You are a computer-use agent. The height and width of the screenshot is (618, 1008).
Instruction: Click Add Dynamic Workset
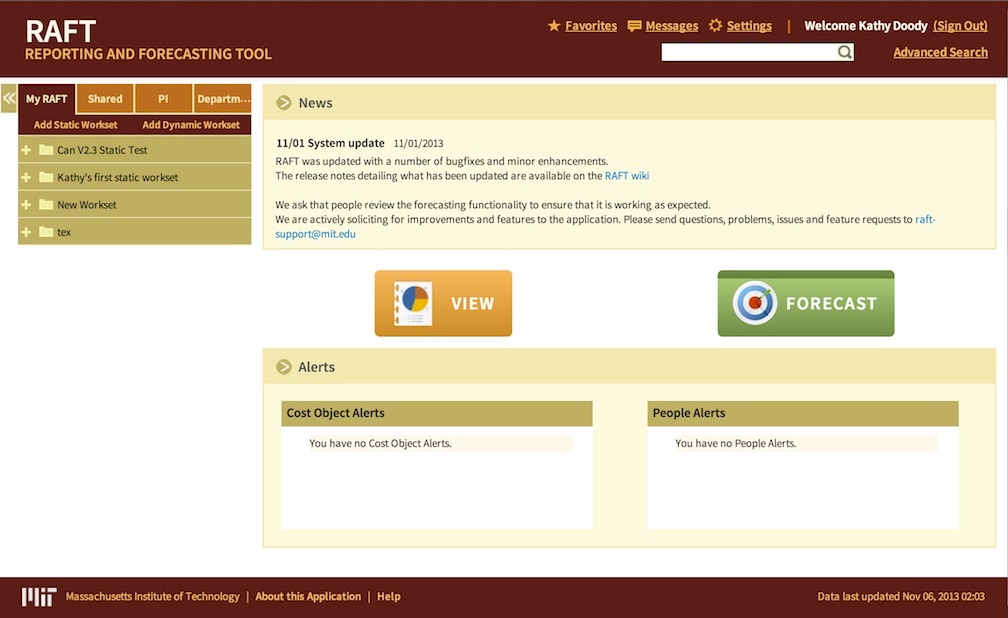191,125
